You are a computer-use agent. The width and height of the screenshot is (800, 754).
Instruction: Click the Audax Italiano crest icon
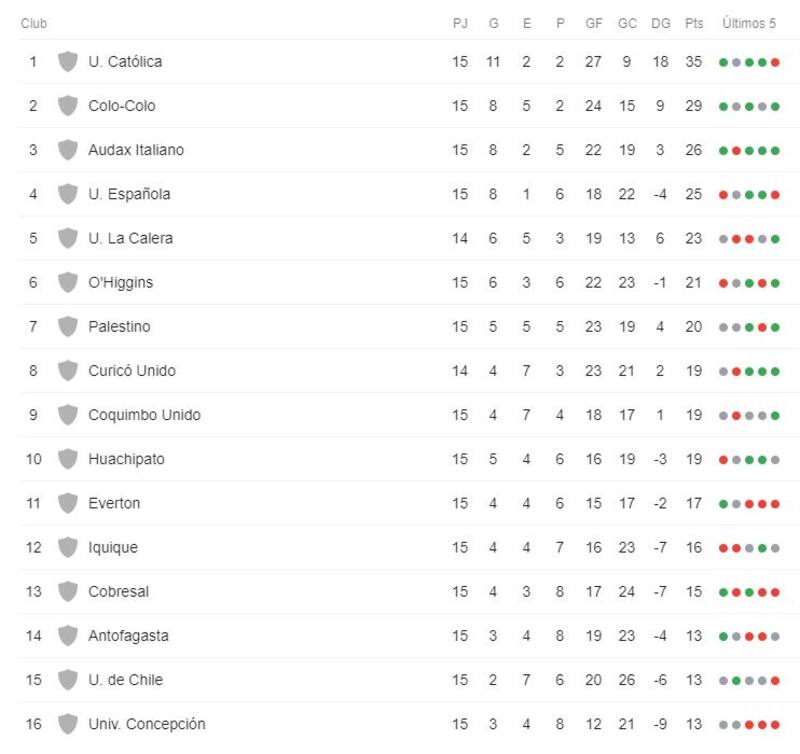click(x=68, y=150)
